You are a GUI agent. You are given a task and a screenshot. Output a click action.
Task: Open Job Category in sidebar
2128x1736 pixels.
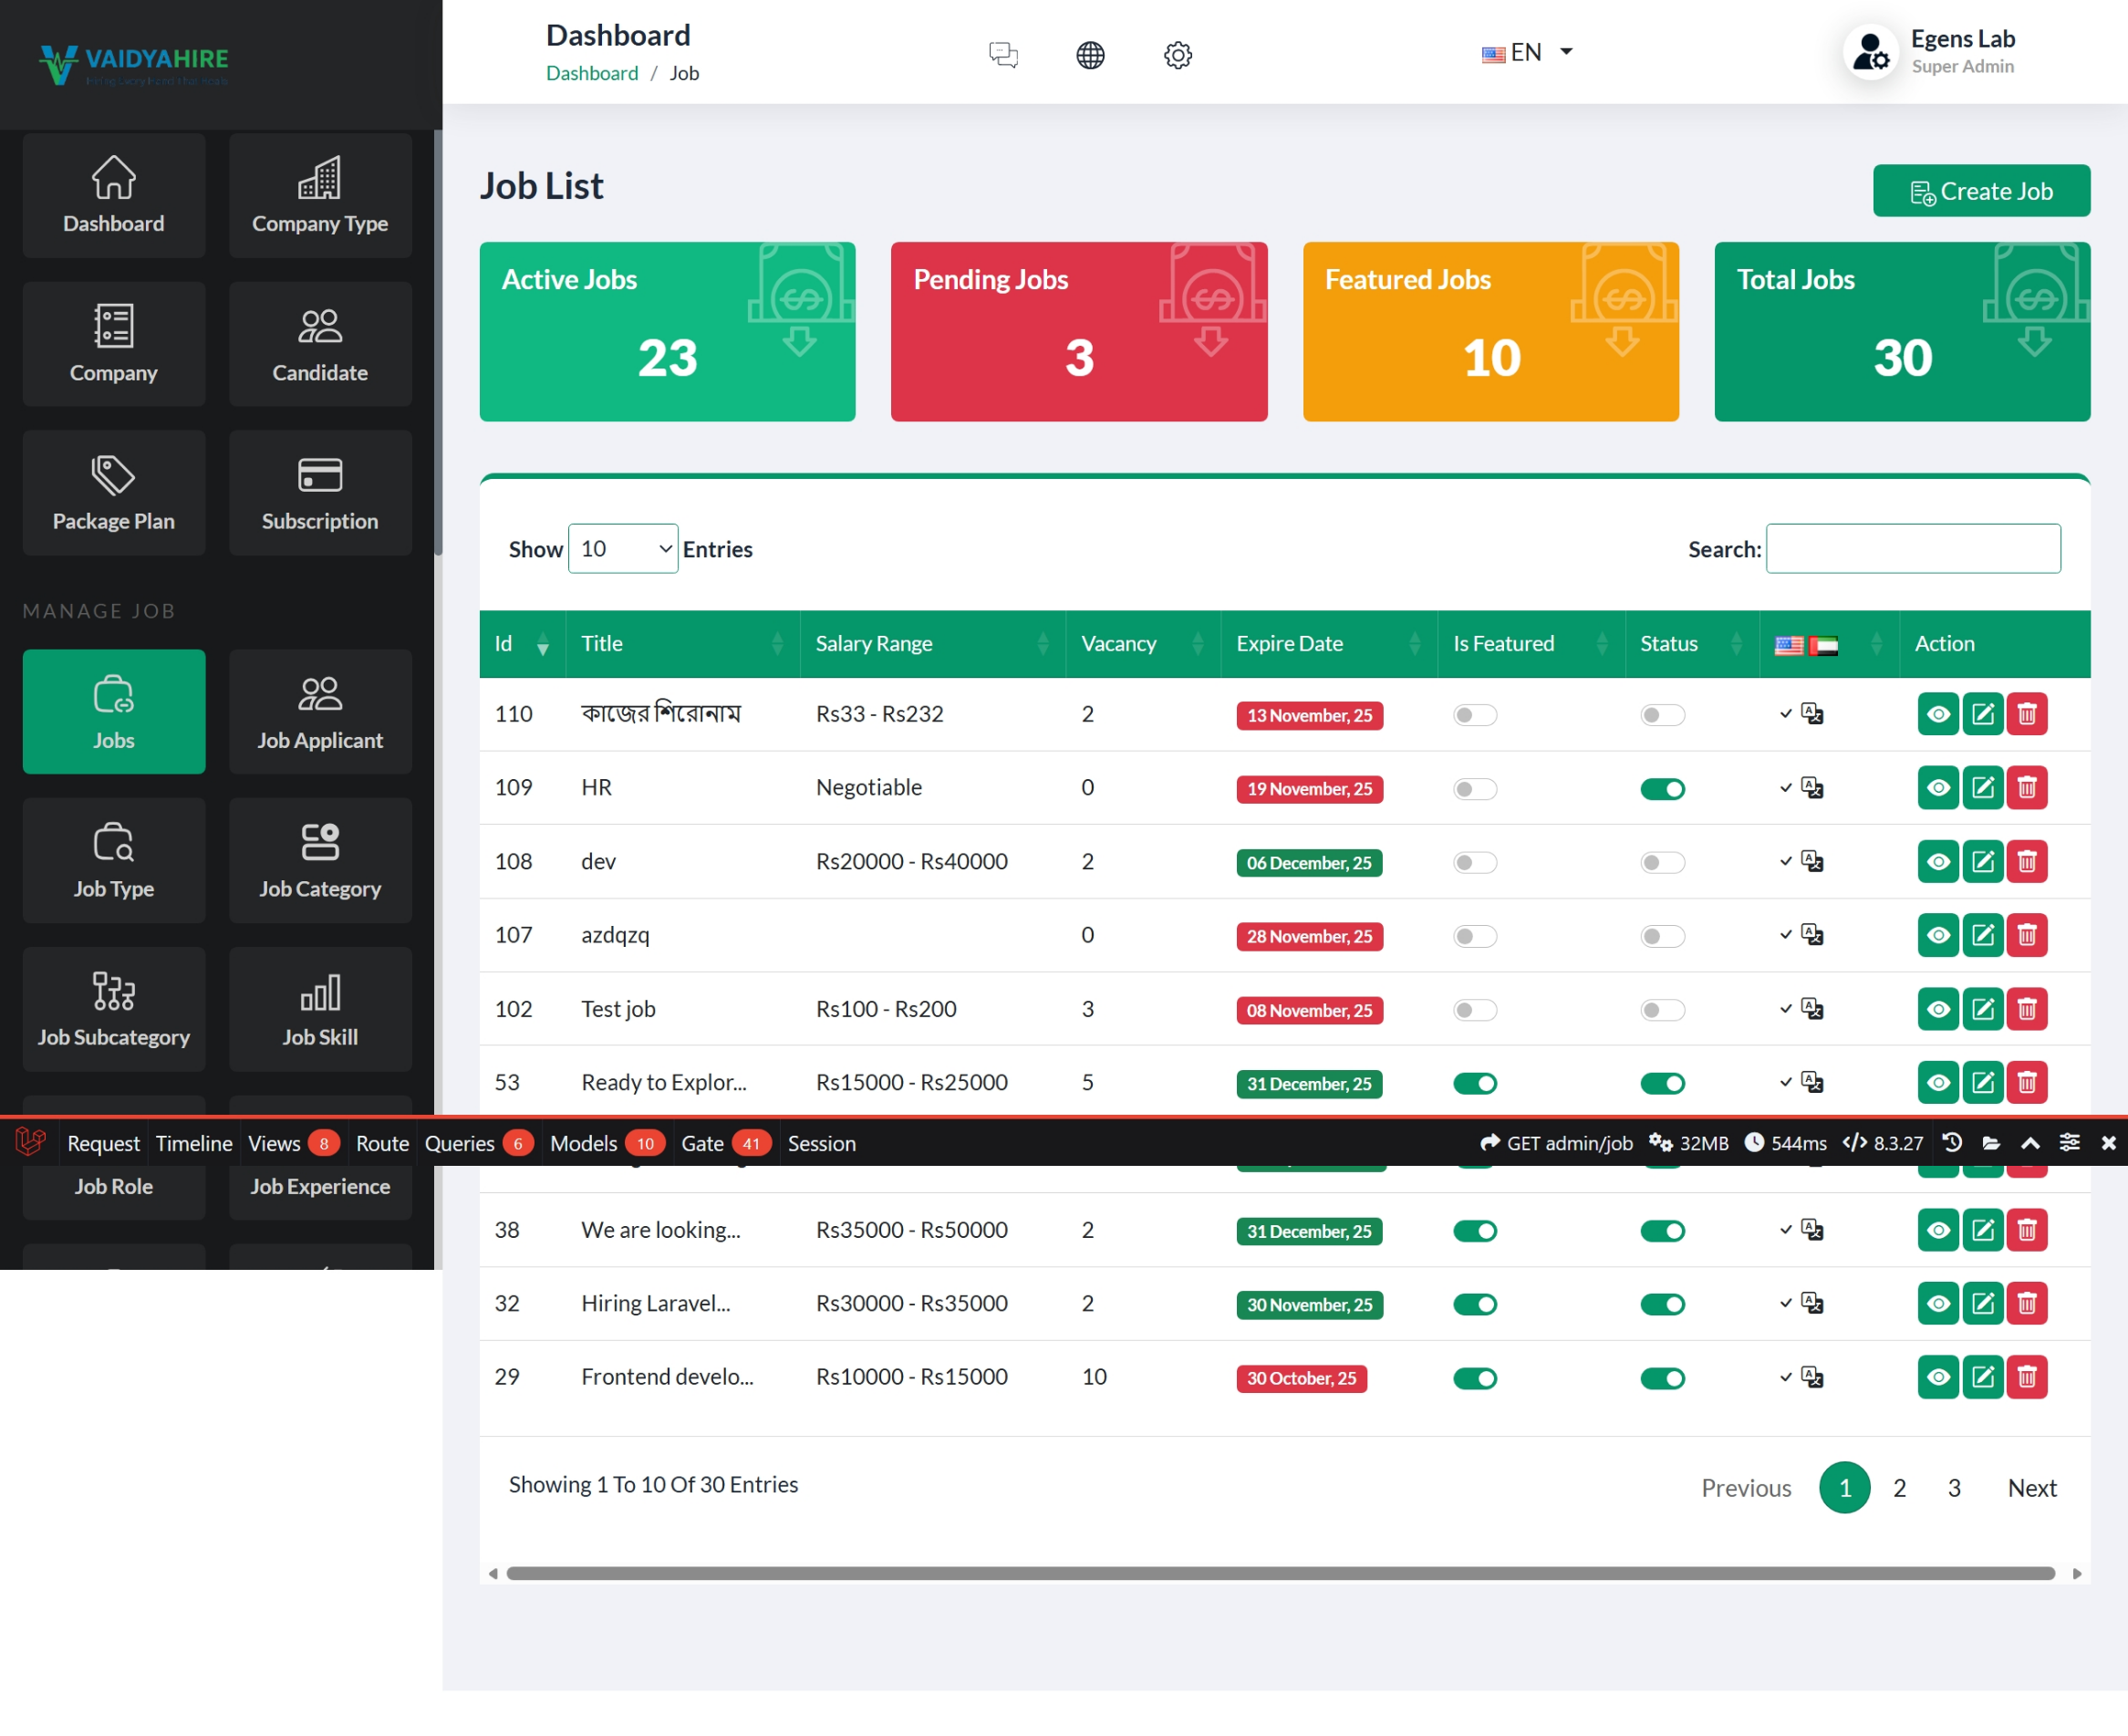(320, 860)
